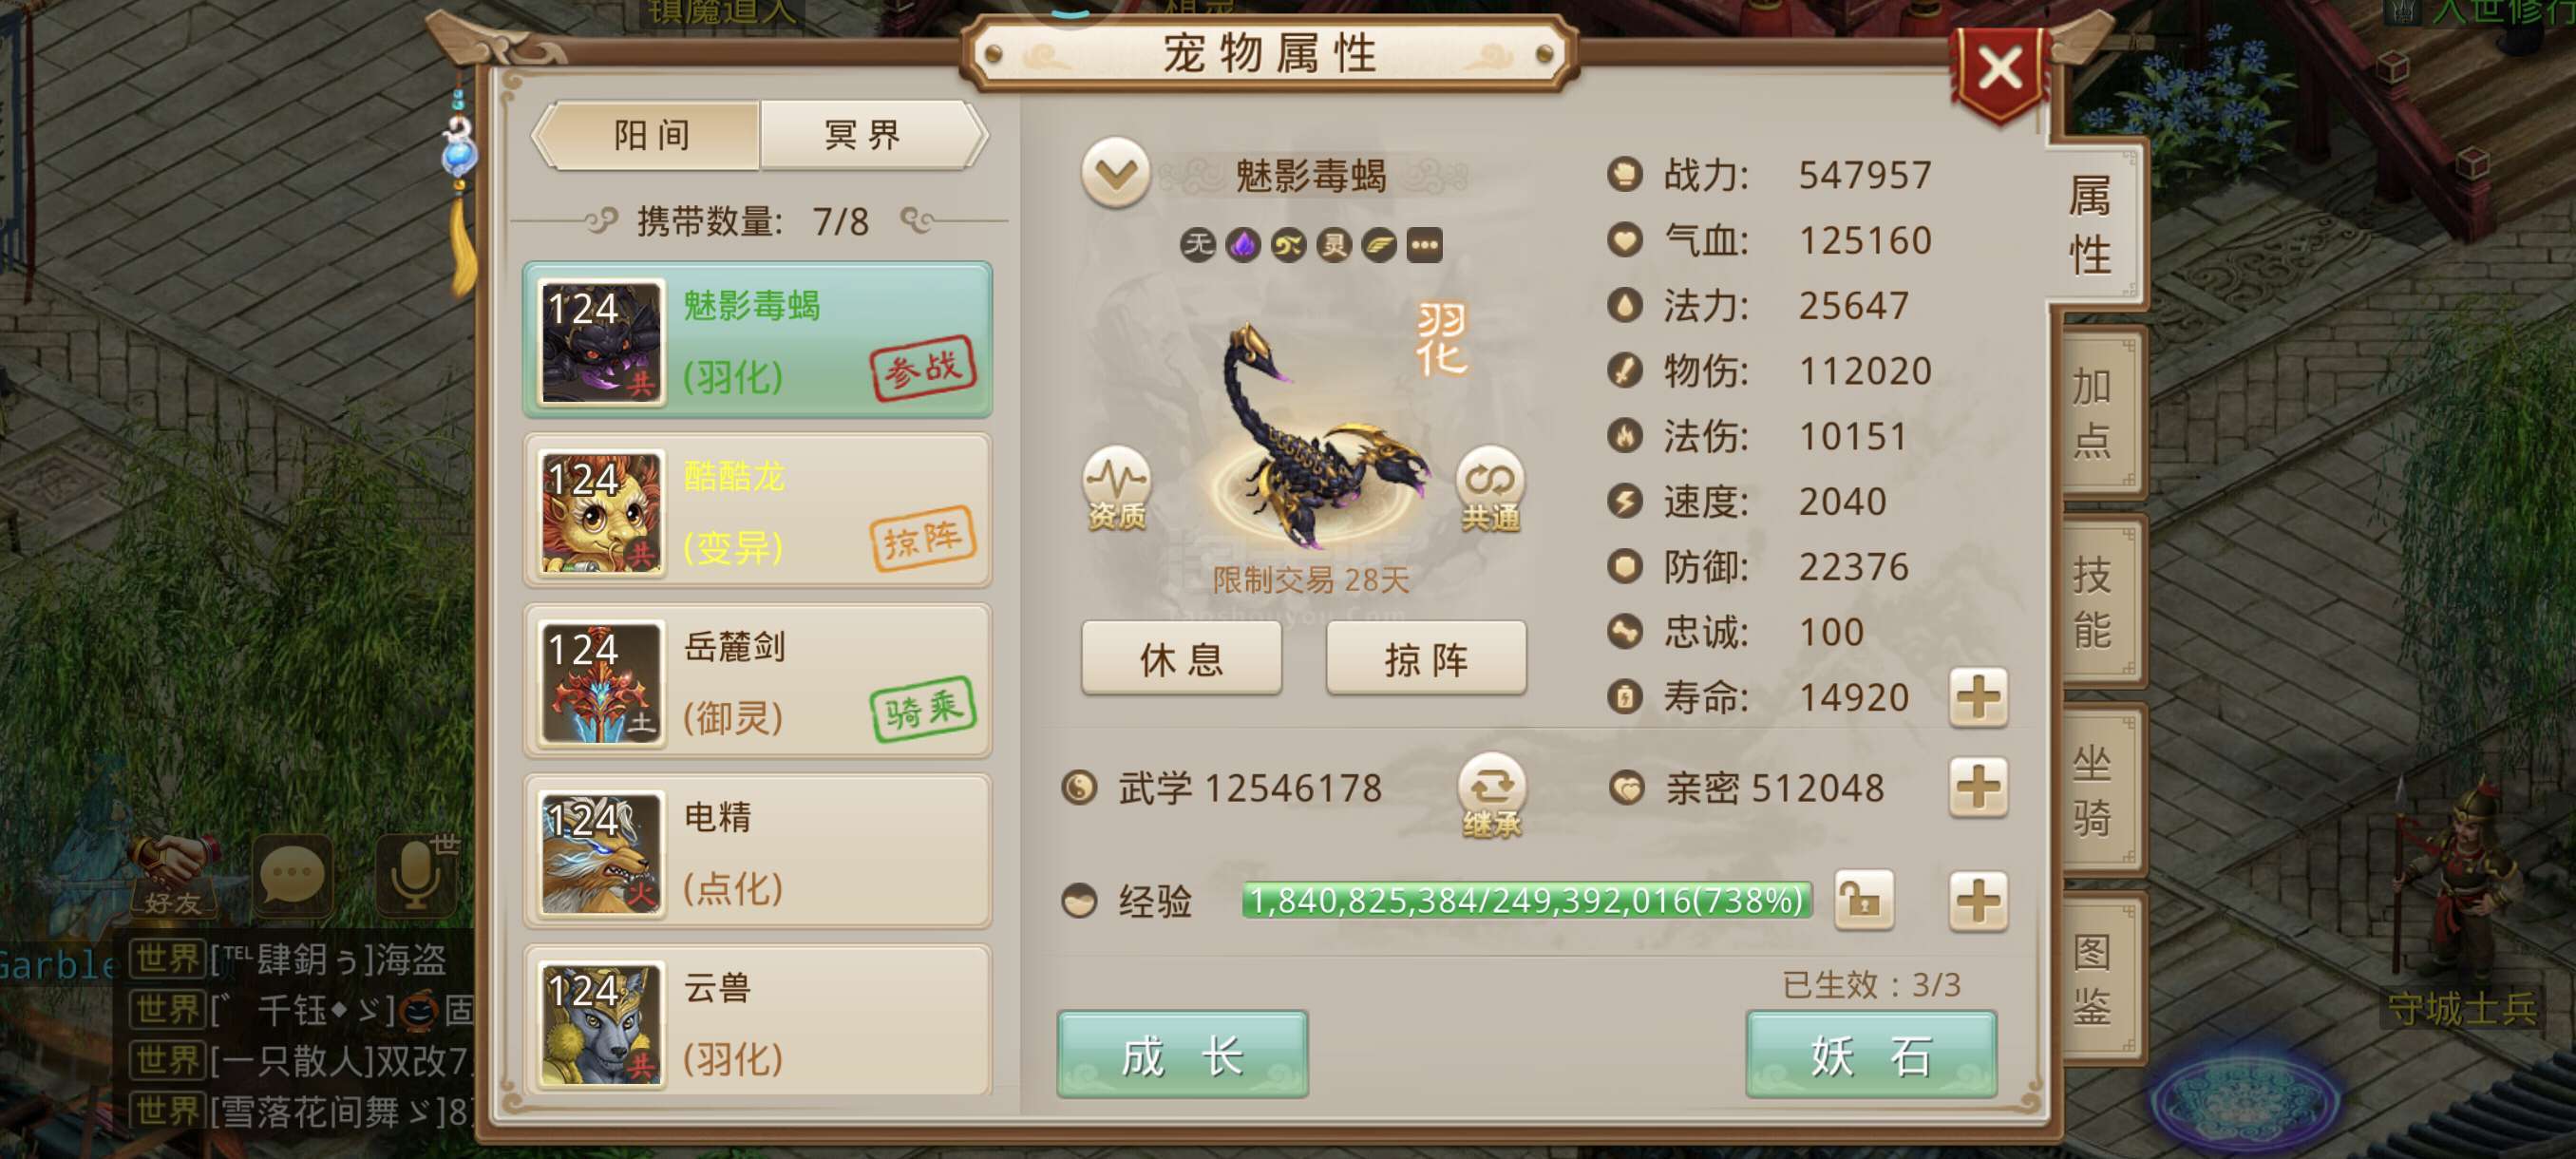Click the purple flame skill icon

click(1243, 245)
